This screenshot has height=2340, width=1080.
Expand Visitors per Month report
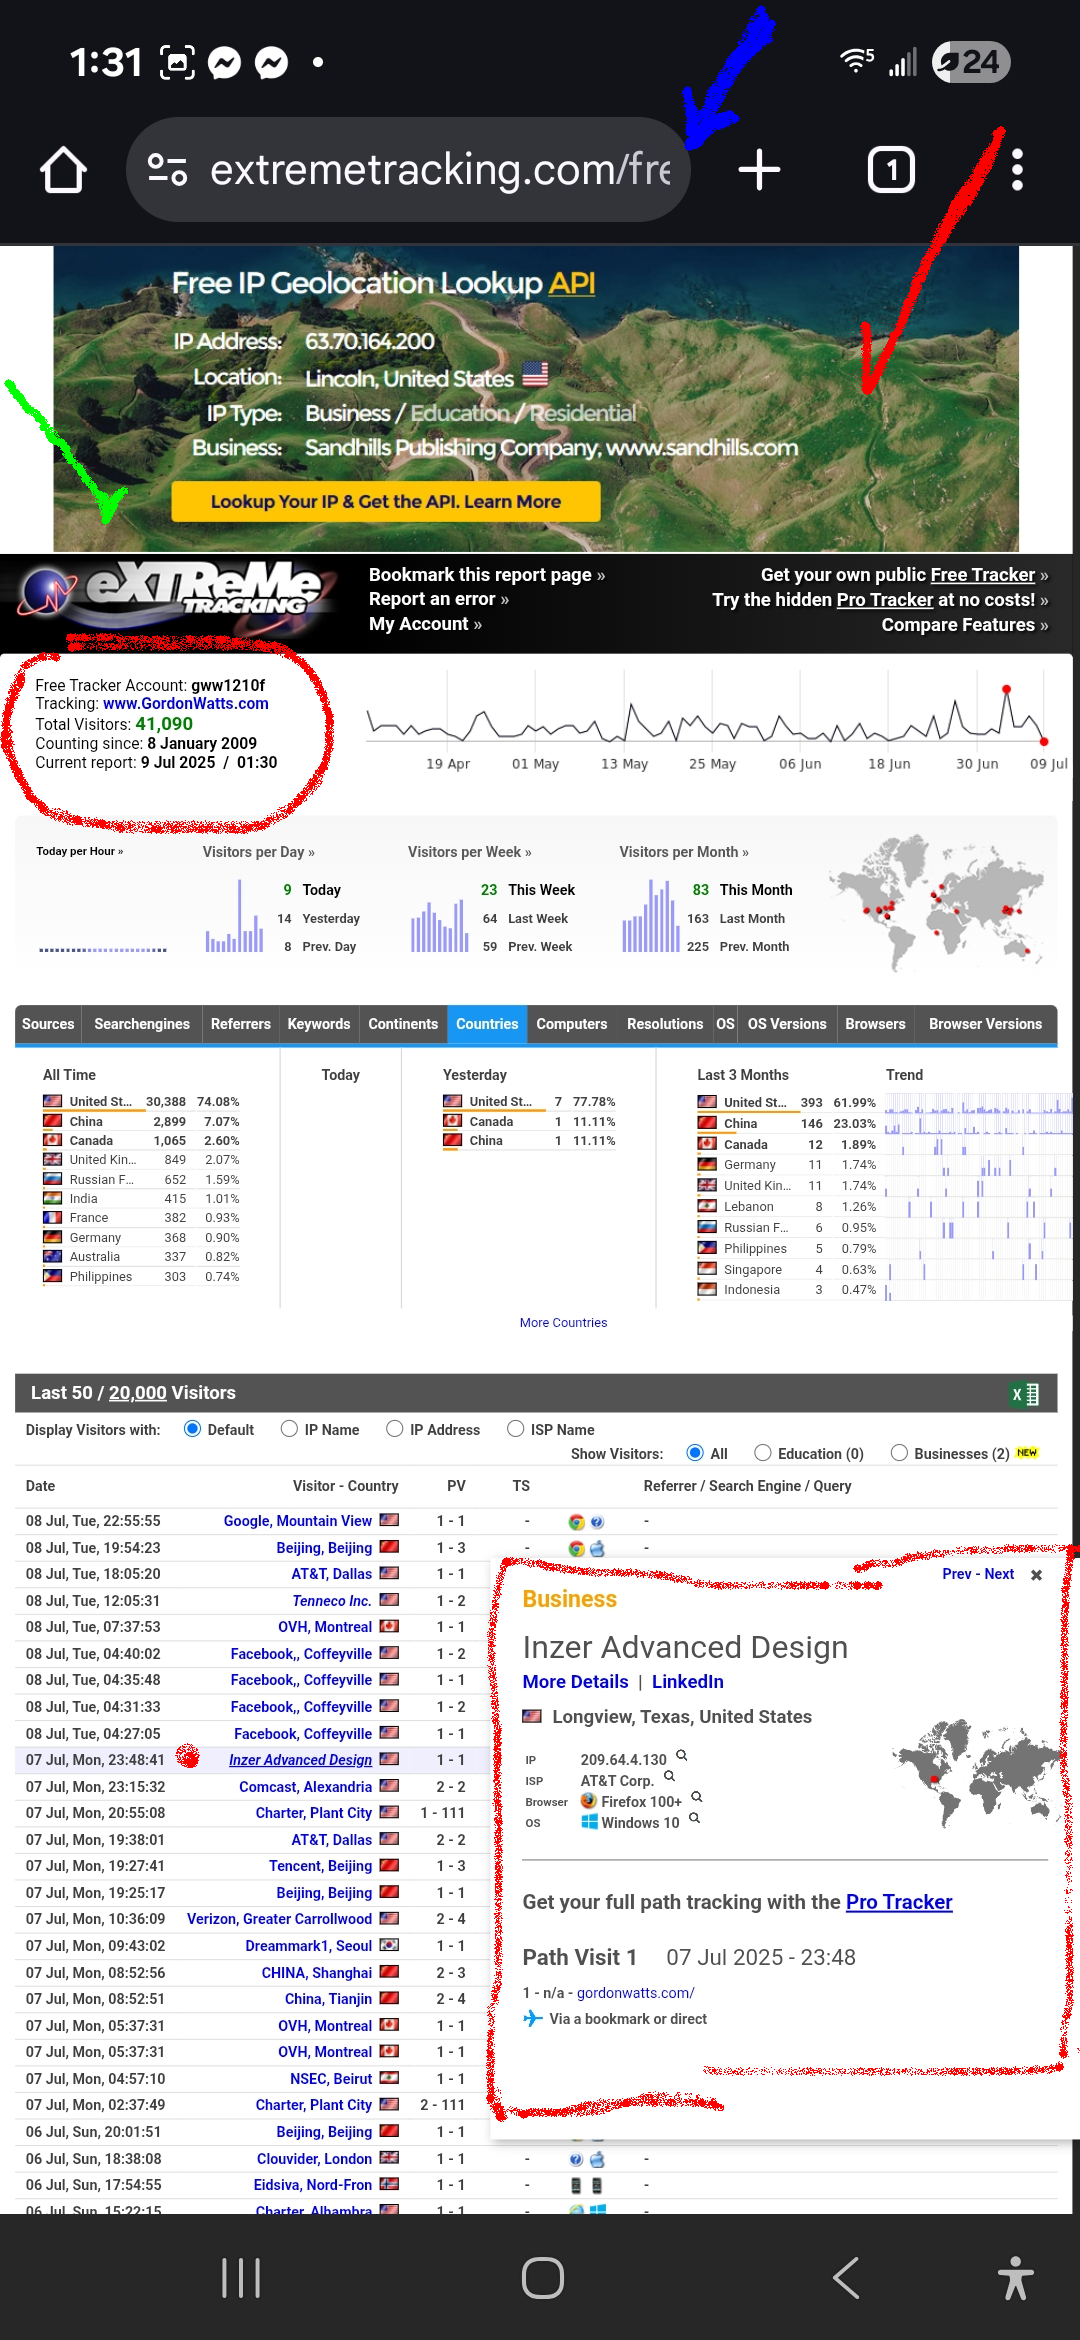tap(683, 852)
